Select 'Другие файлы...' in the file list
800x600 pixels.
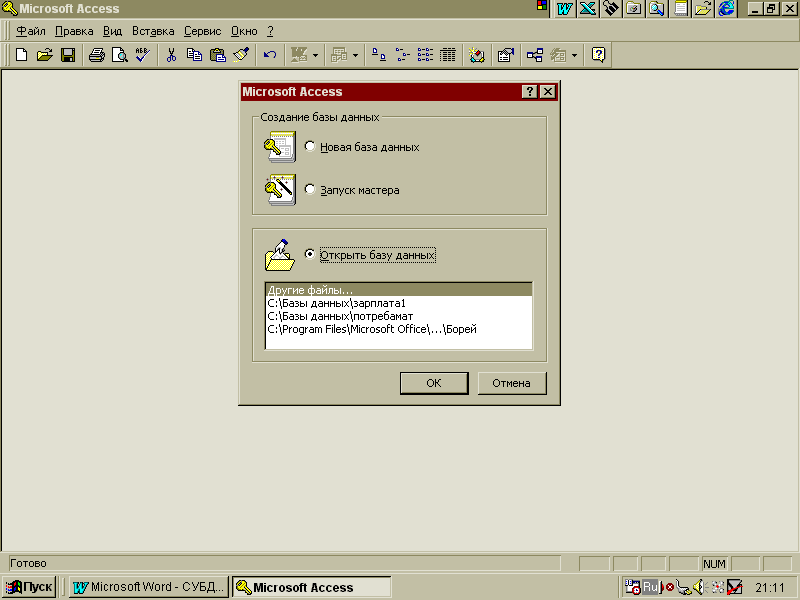click(x=398, y=290)
